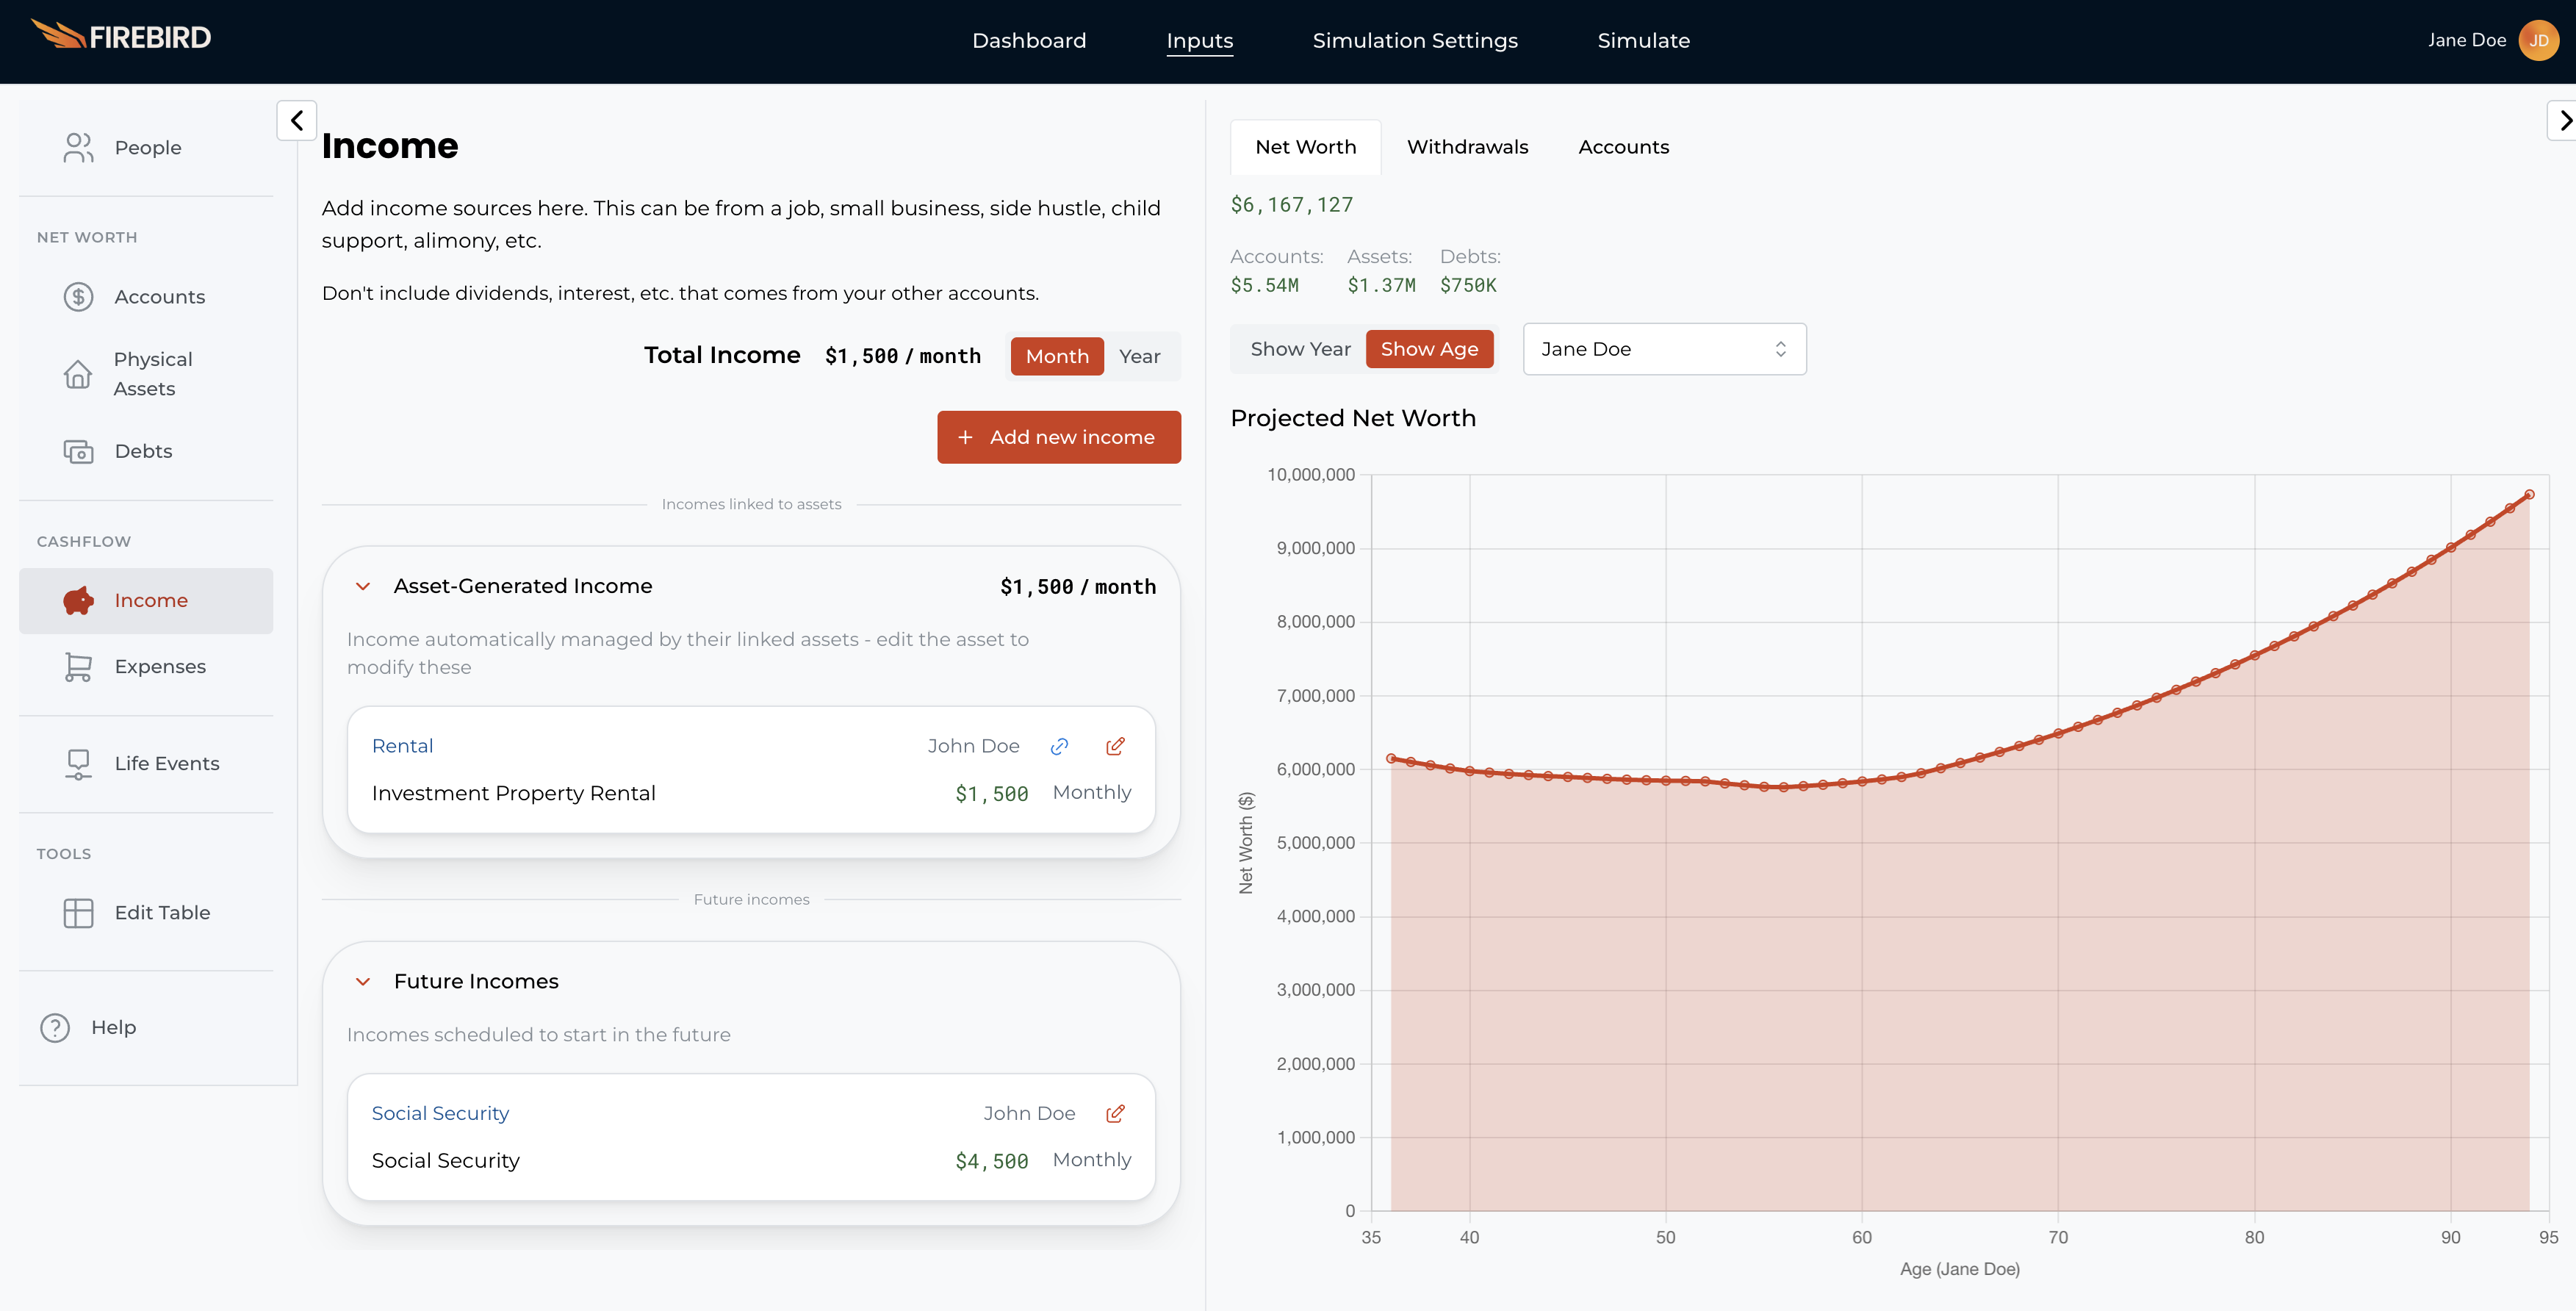2576x1311 pixels.
Task: Click the Debts wallet icon
Action: pos(78,451)
